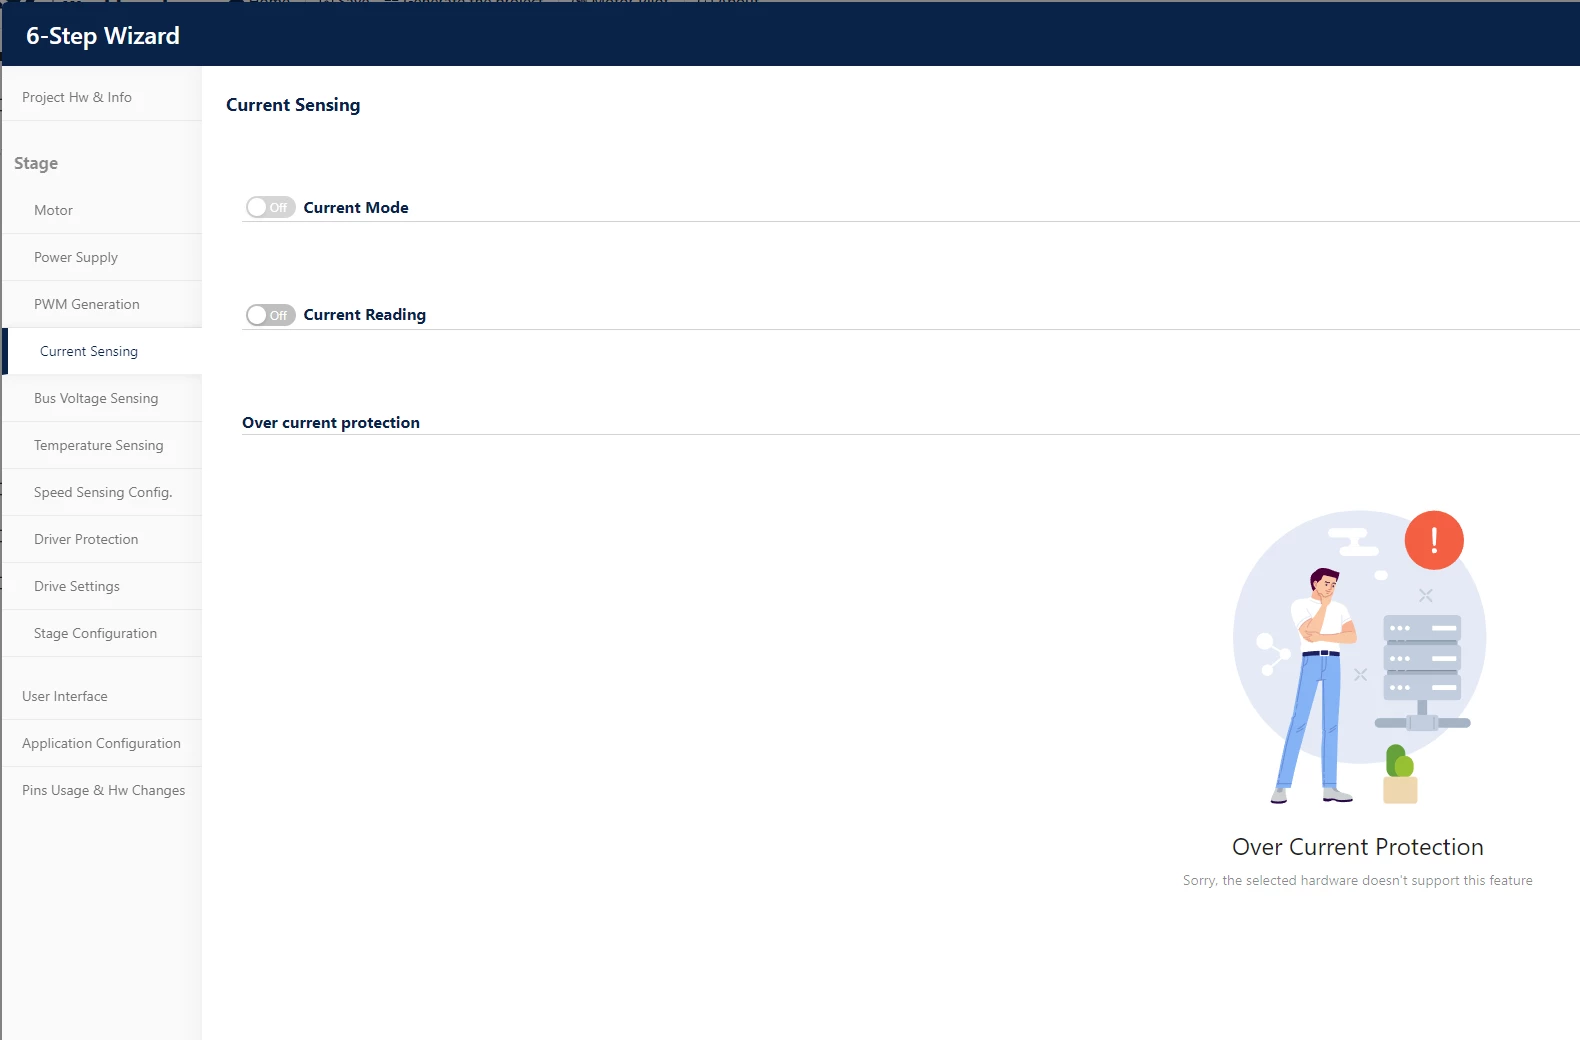Select Motor in the Stage list
Screen dimensions: 1580x1040
coord(102,210)
